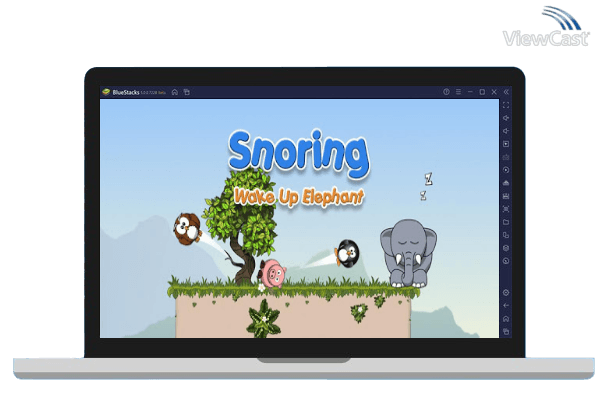Open the recent apps icon beside home
The width and height of the screenshot is (602, 414).
(187, 92)
